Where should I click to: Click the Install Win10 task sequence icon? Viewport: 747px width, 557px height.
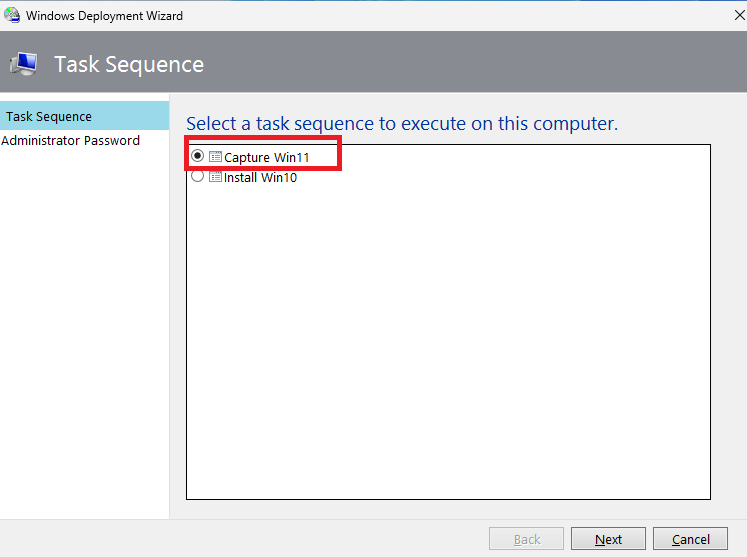click(x=215, y=177)
